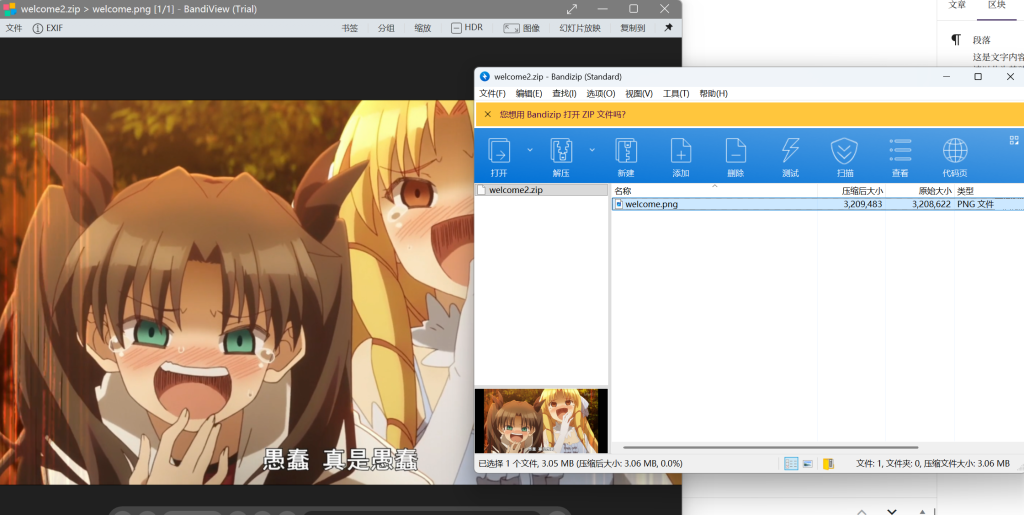Expand the dropdown arrow beside 打开
This screenshot has width=1024, height=515.
(x=530, y=150)
